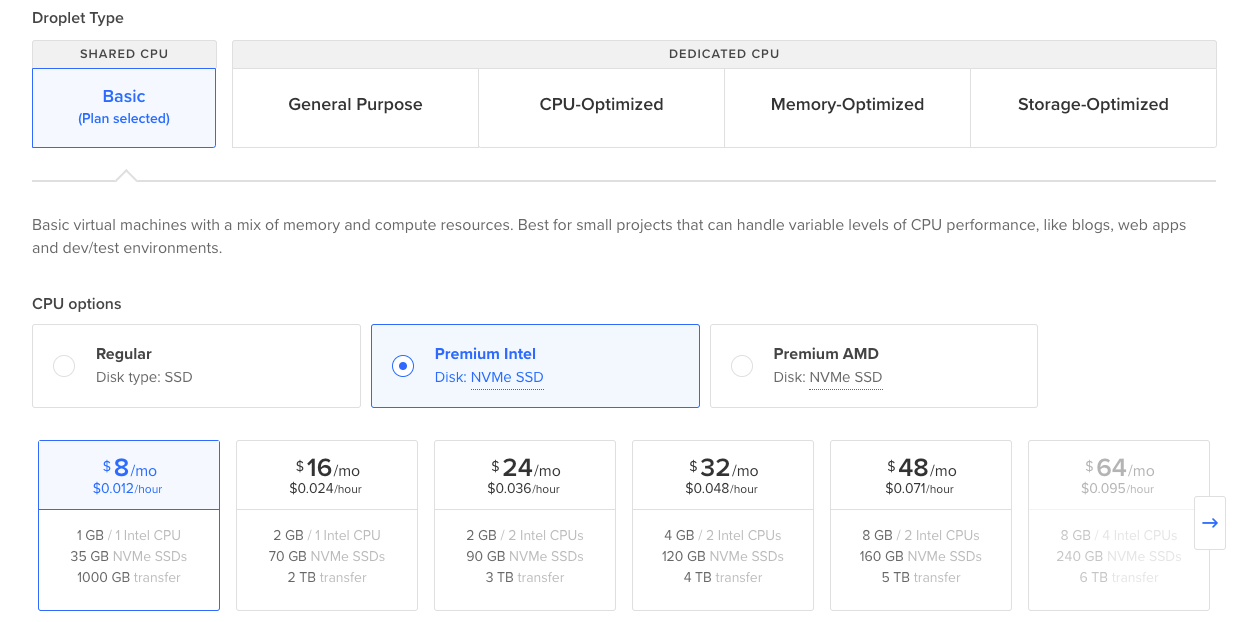The height and width of the screenshot is (622, 1260).
Task: Choose the General Purpose droplet type
Action: (x=355, y=105)
